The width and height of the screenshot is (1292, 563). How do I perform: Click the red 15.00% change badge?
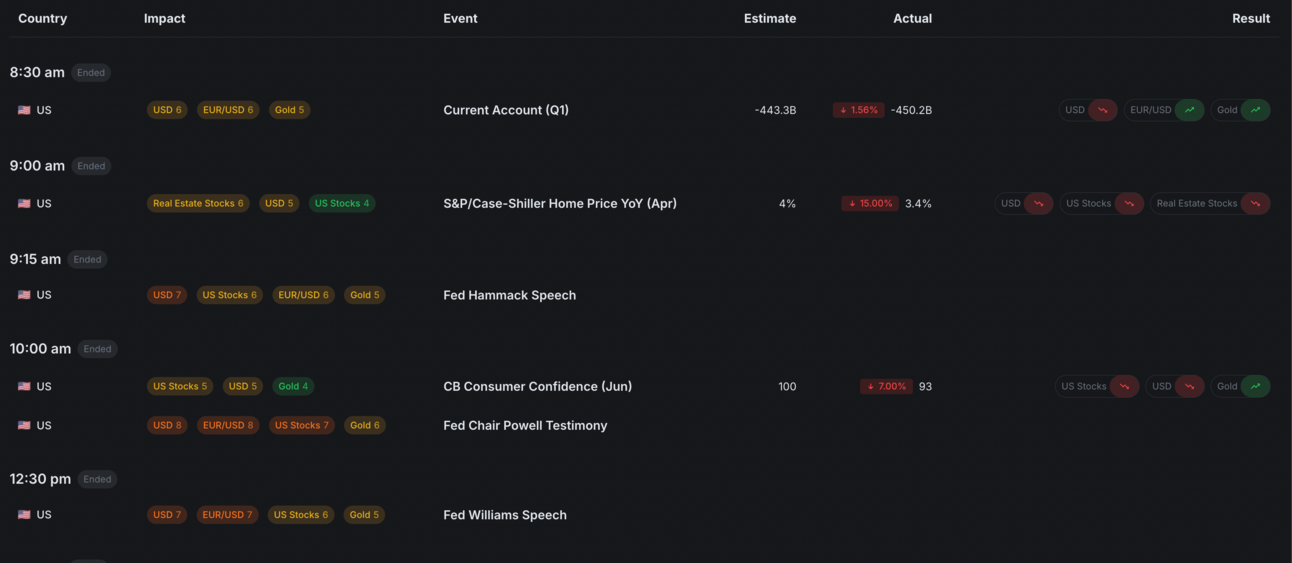tap(870, 203)
